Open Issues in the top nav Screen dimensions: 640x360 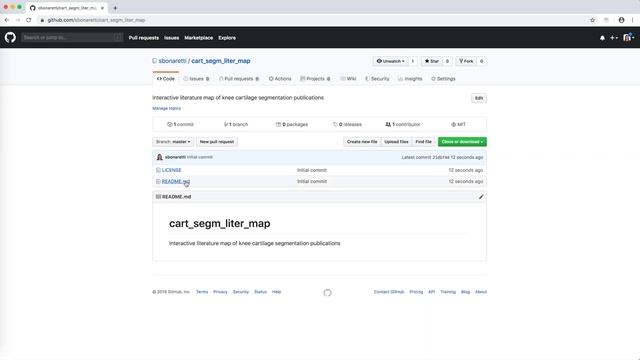coord(171,38)
